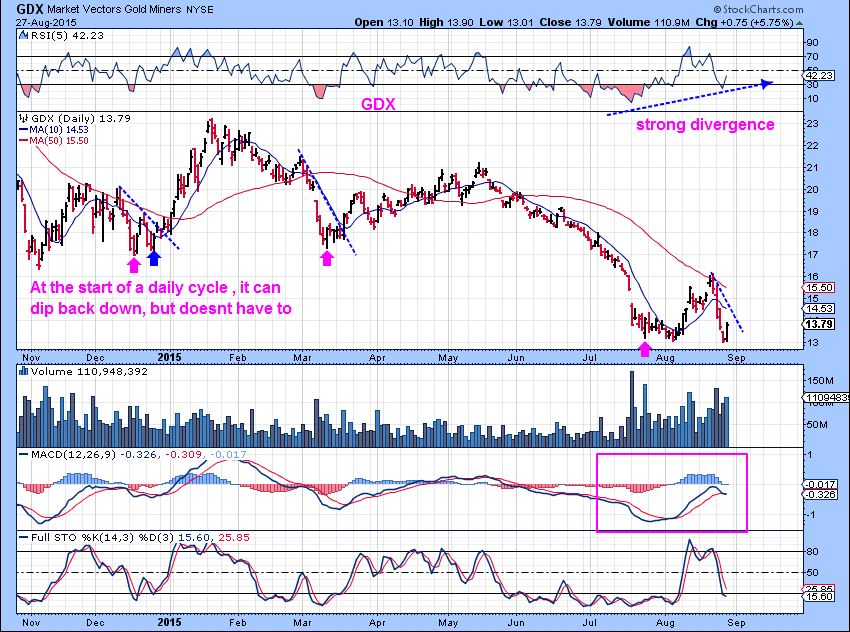Click the MACD(12,26,9) legend line marker
The width and height of the screenshot is (850, 632).
coord(24,454)
